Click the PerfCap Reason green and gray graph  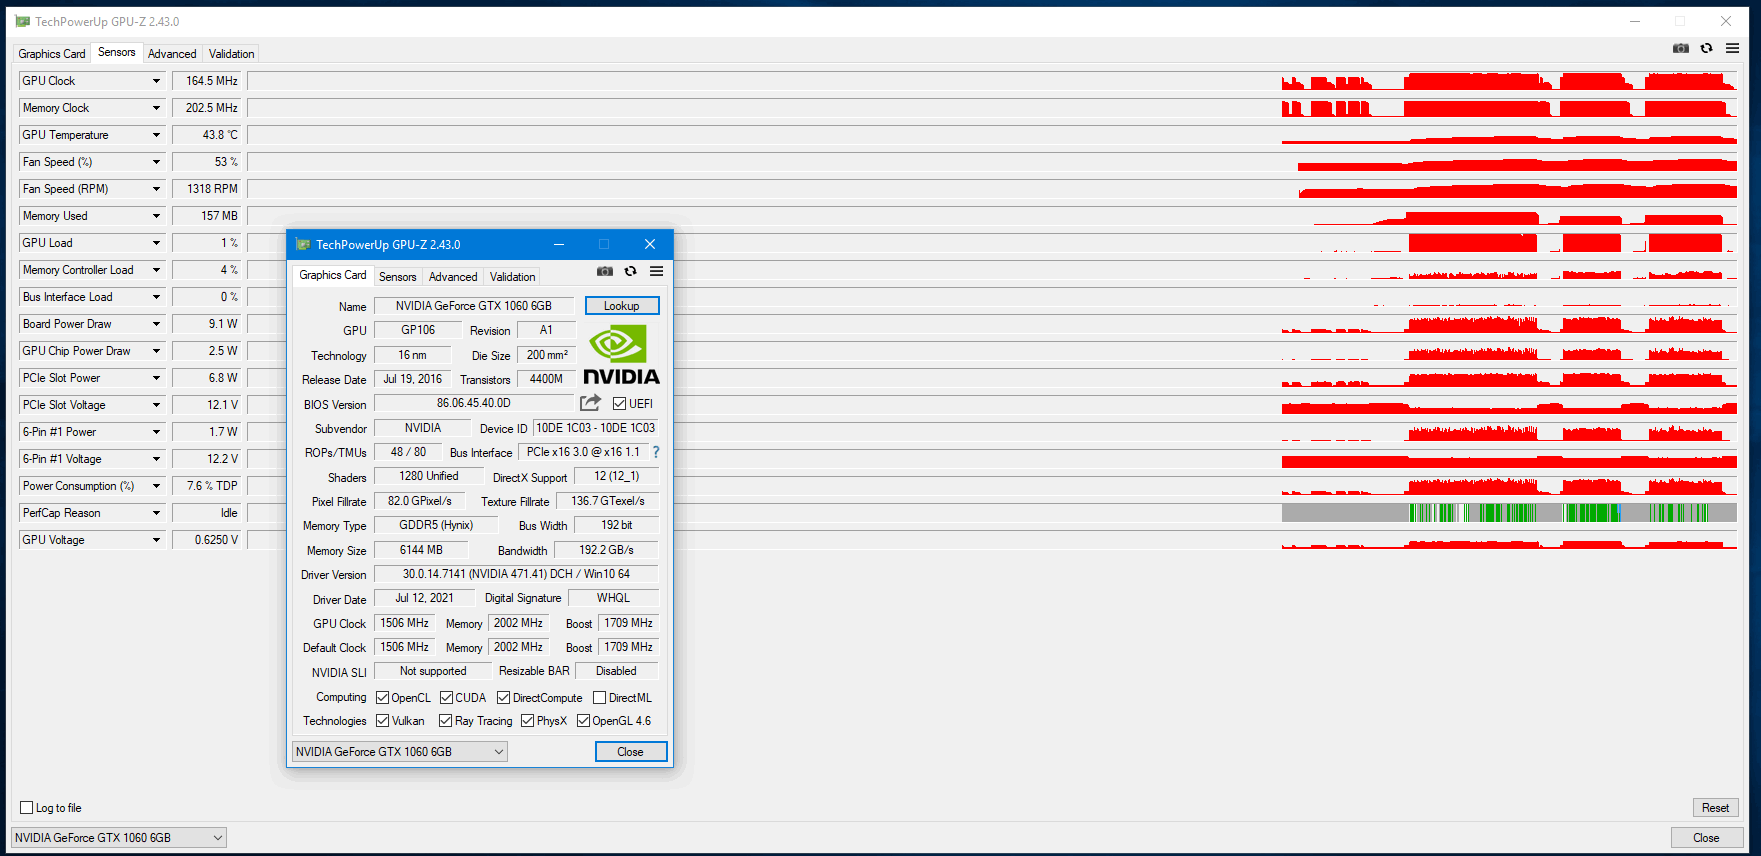point(993,513)
